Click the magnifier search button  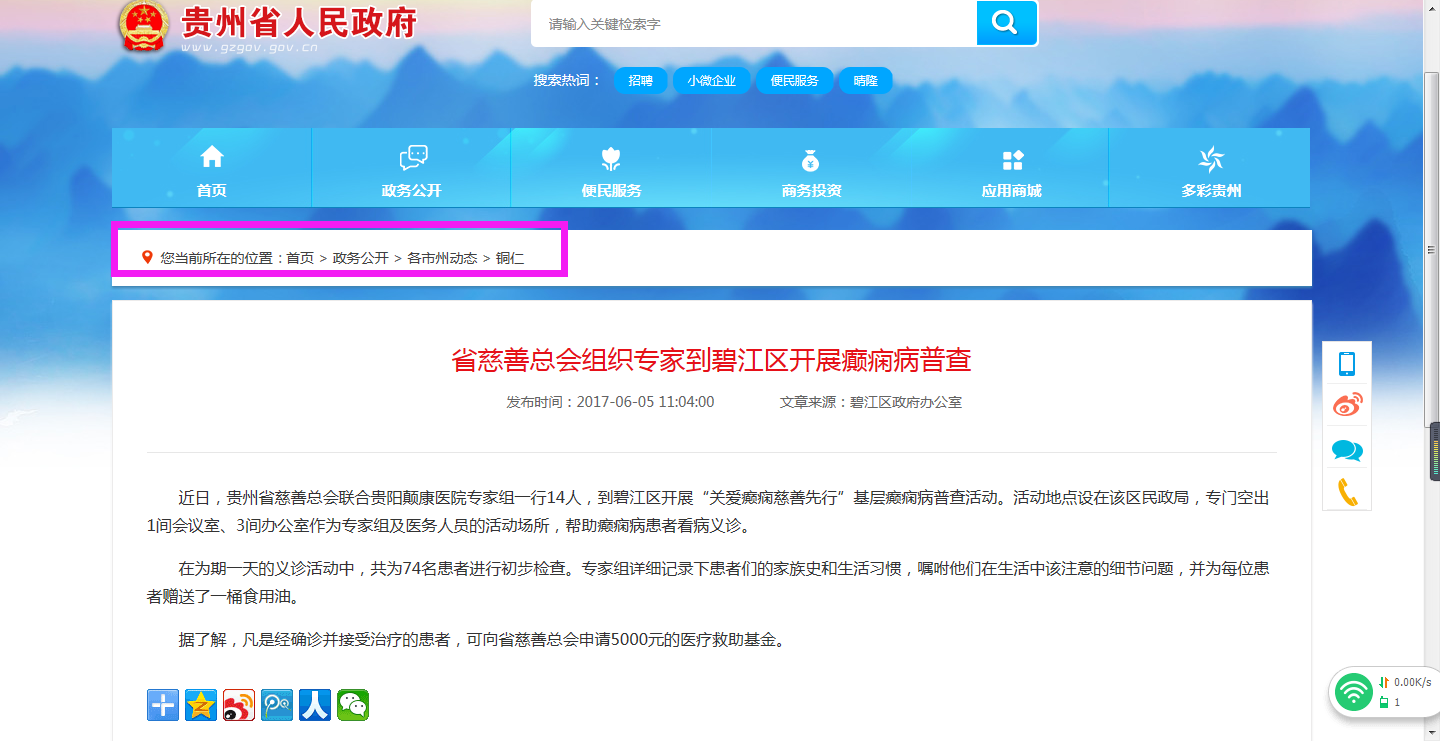pyautogui.click(x=1006, y=23)
